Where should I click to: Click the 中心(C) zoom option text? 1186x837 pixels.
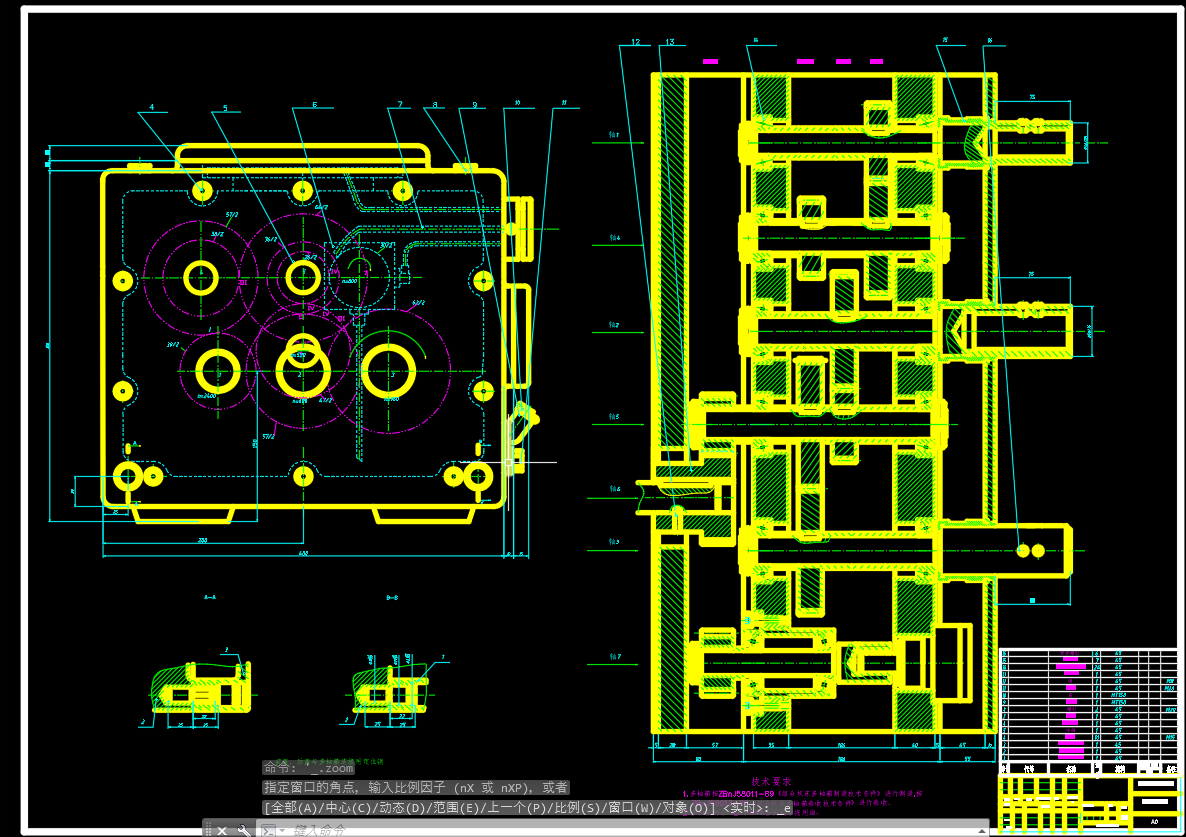pos(349,808)
